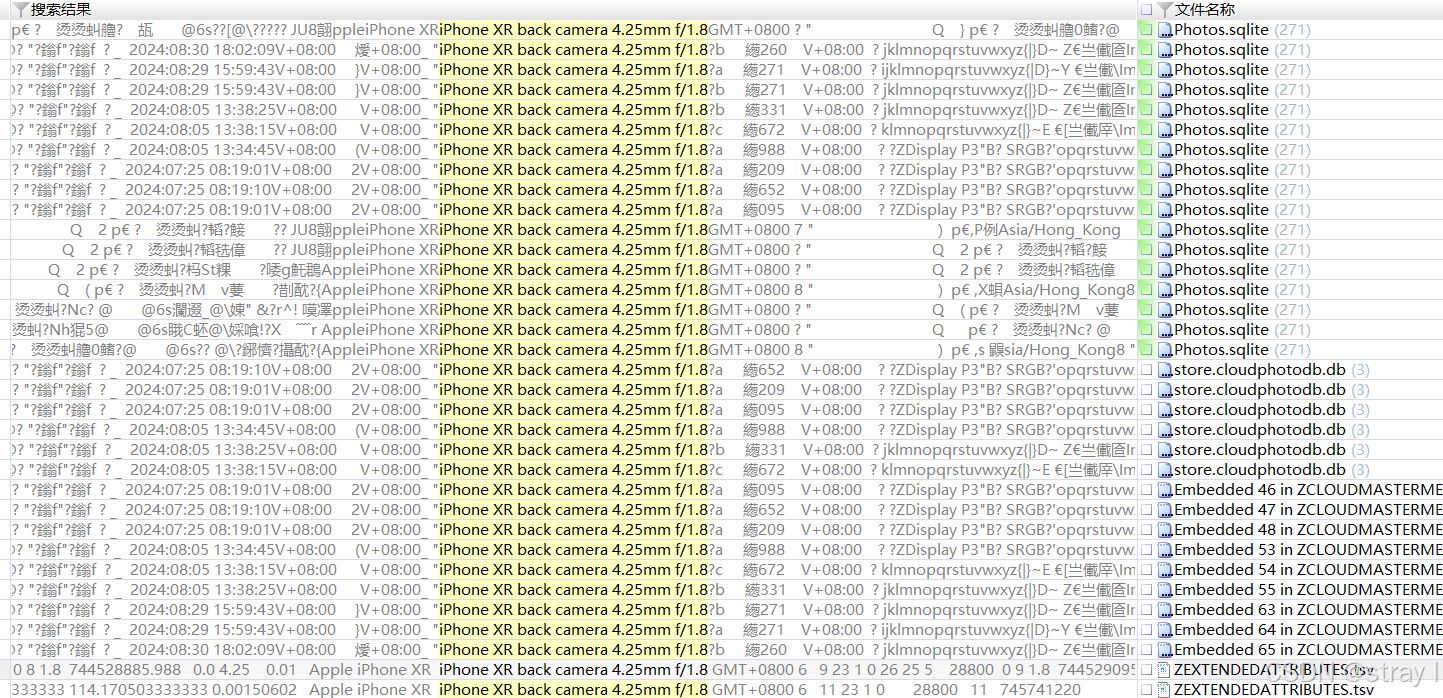
Task: Tick the checkbox for Embedded 55
Action: (x=1146, y=590)
